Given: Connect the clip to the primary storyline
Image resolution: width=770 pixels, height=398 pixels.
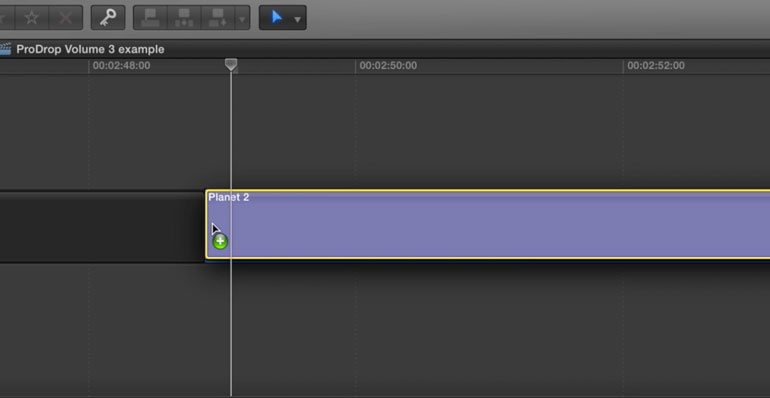Looking at the screenshot, I should (150, 18).
